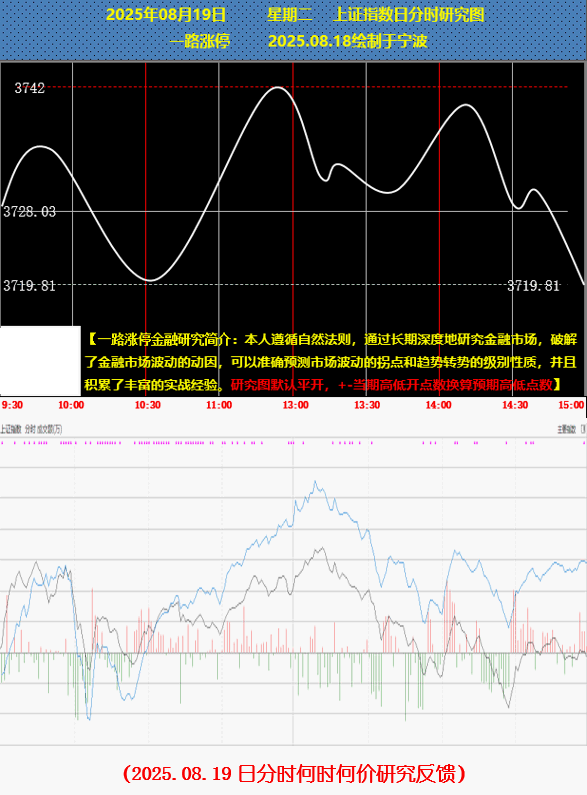Click the 15:00 closing time label
587x795 pixels.
571,405
